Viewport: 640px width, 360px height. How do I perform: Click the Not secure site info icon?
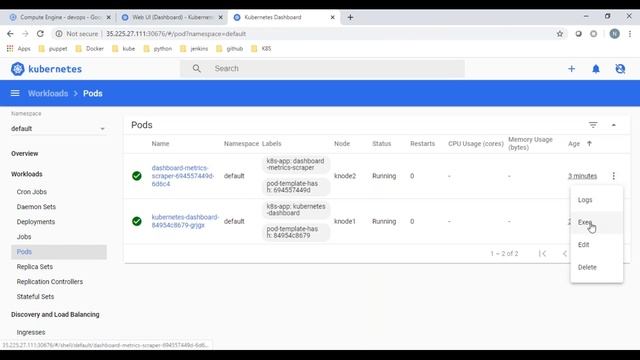click(x=59, y=34)
